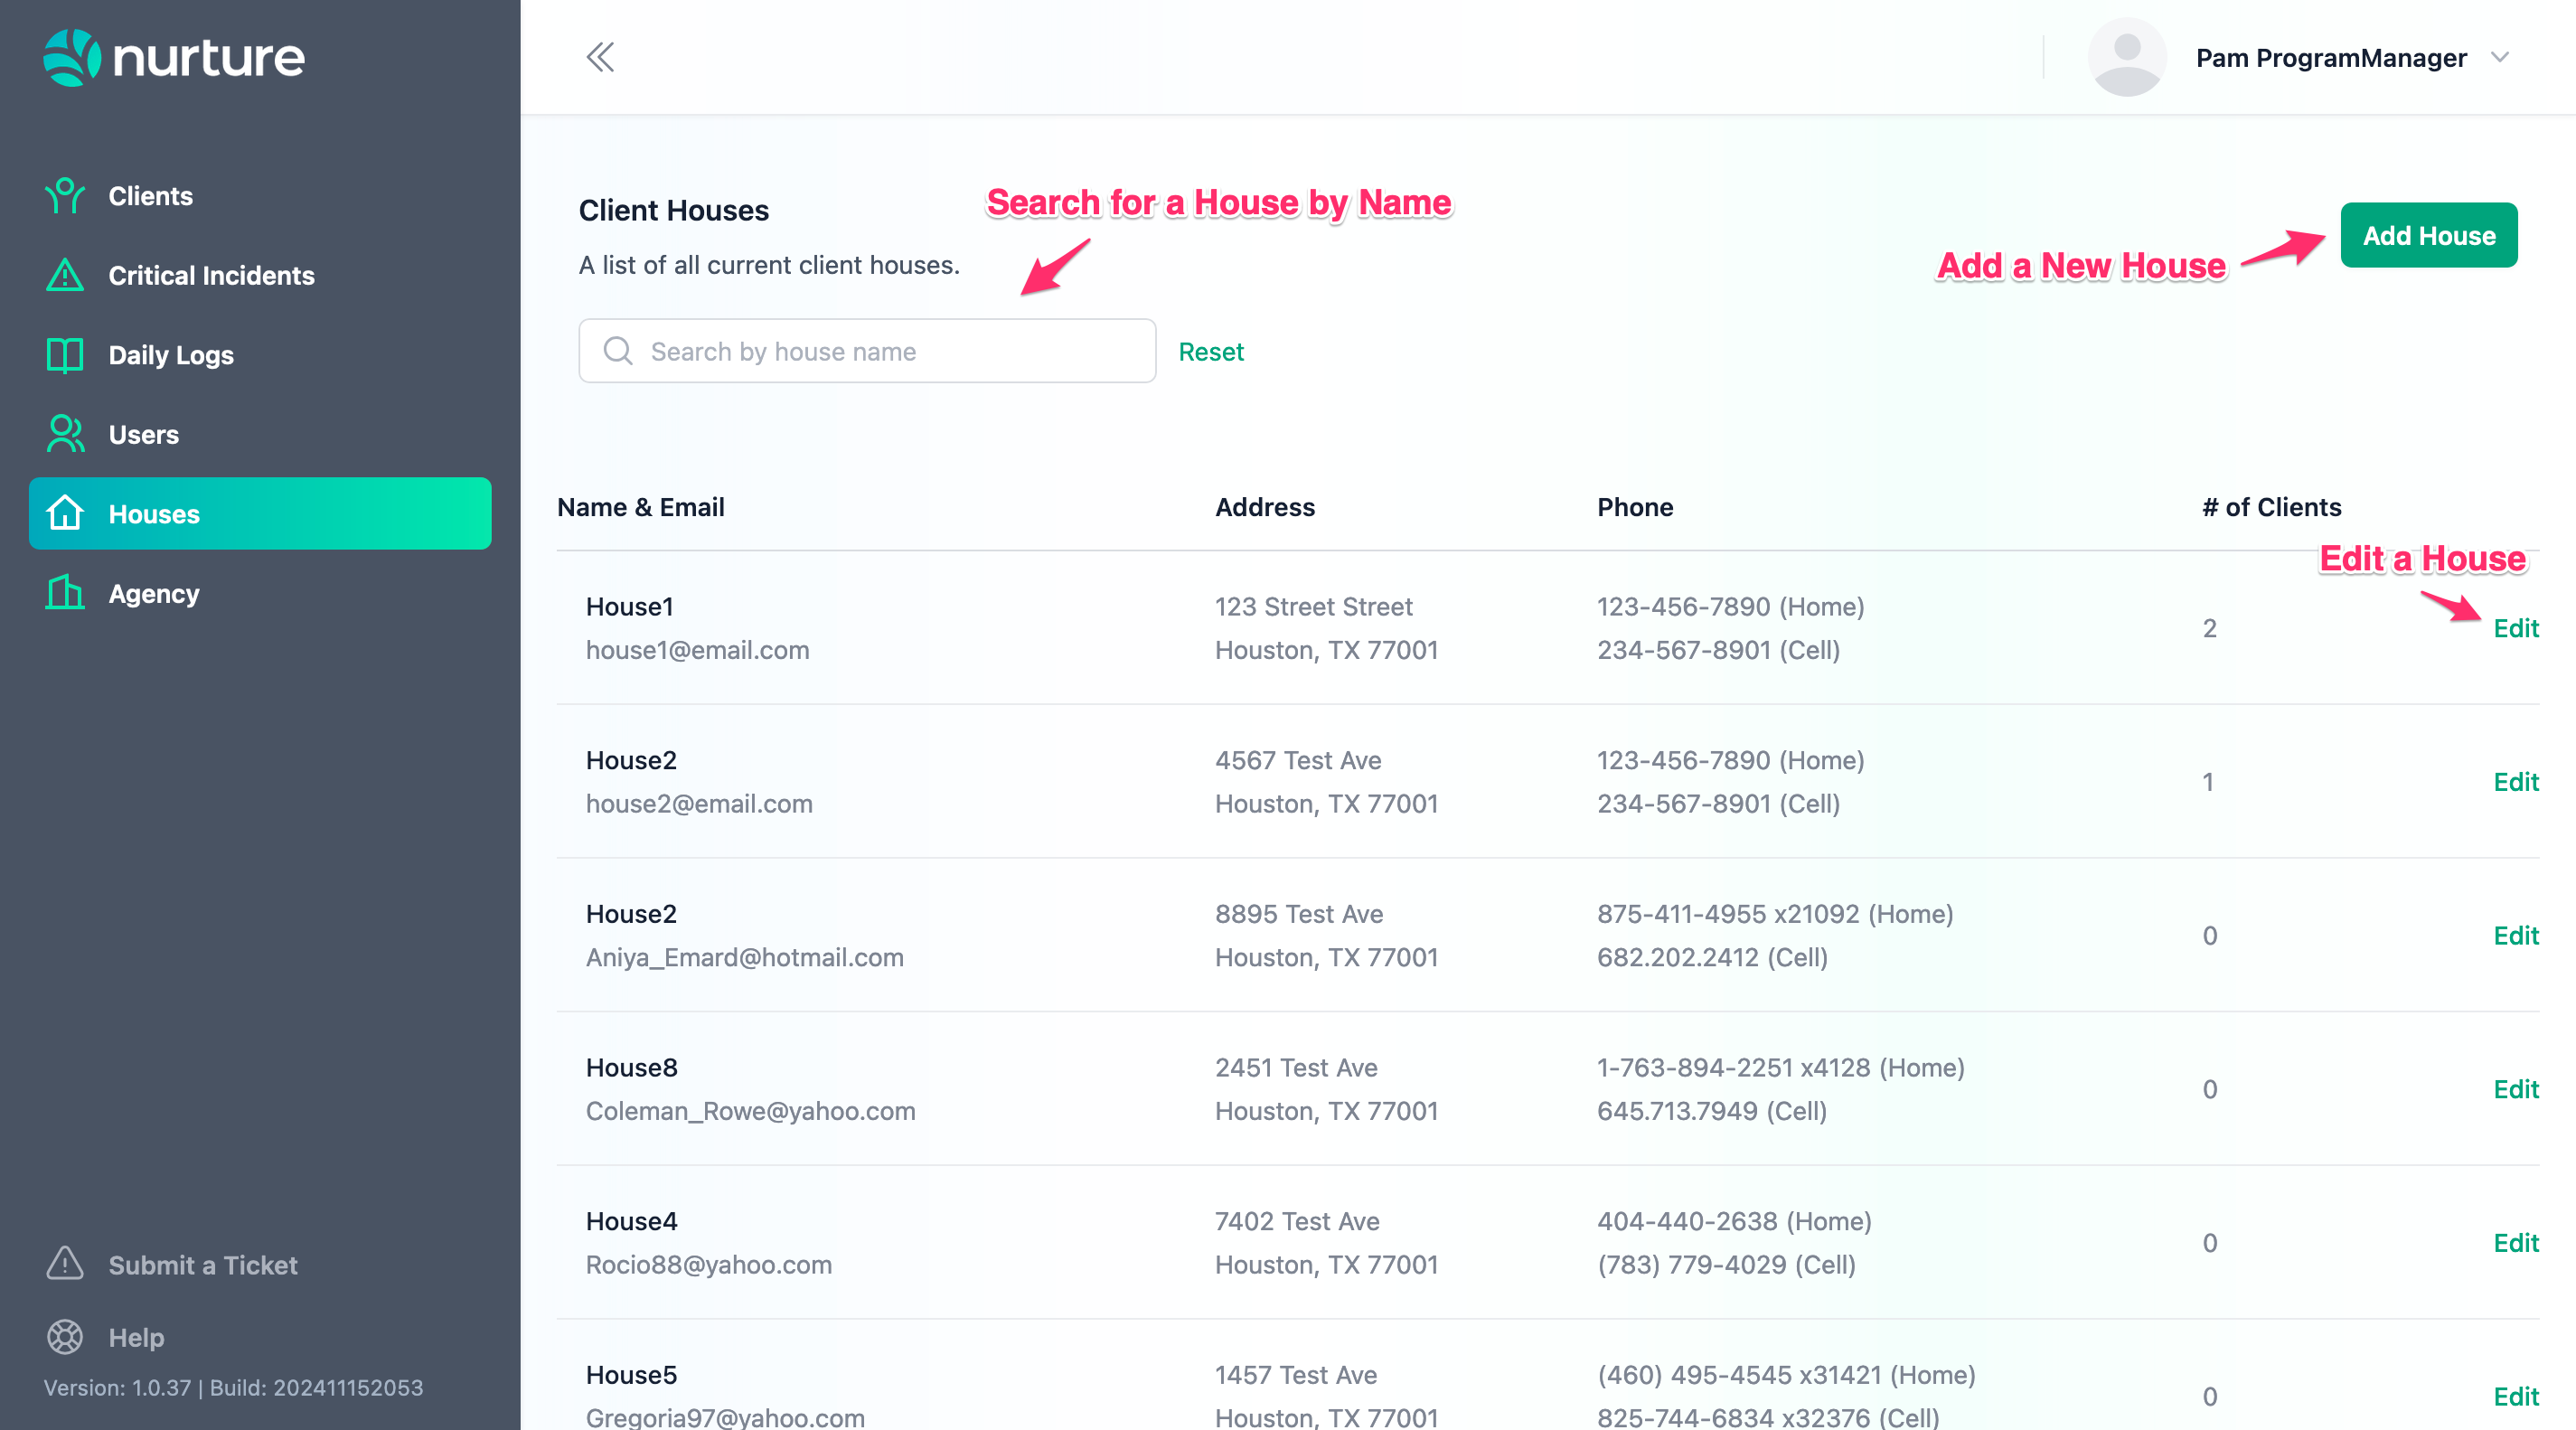Open the Daily Logs menu item
Image resolution: width=2576 pixels, height=1430 pixels.
[x=171, y=355]
